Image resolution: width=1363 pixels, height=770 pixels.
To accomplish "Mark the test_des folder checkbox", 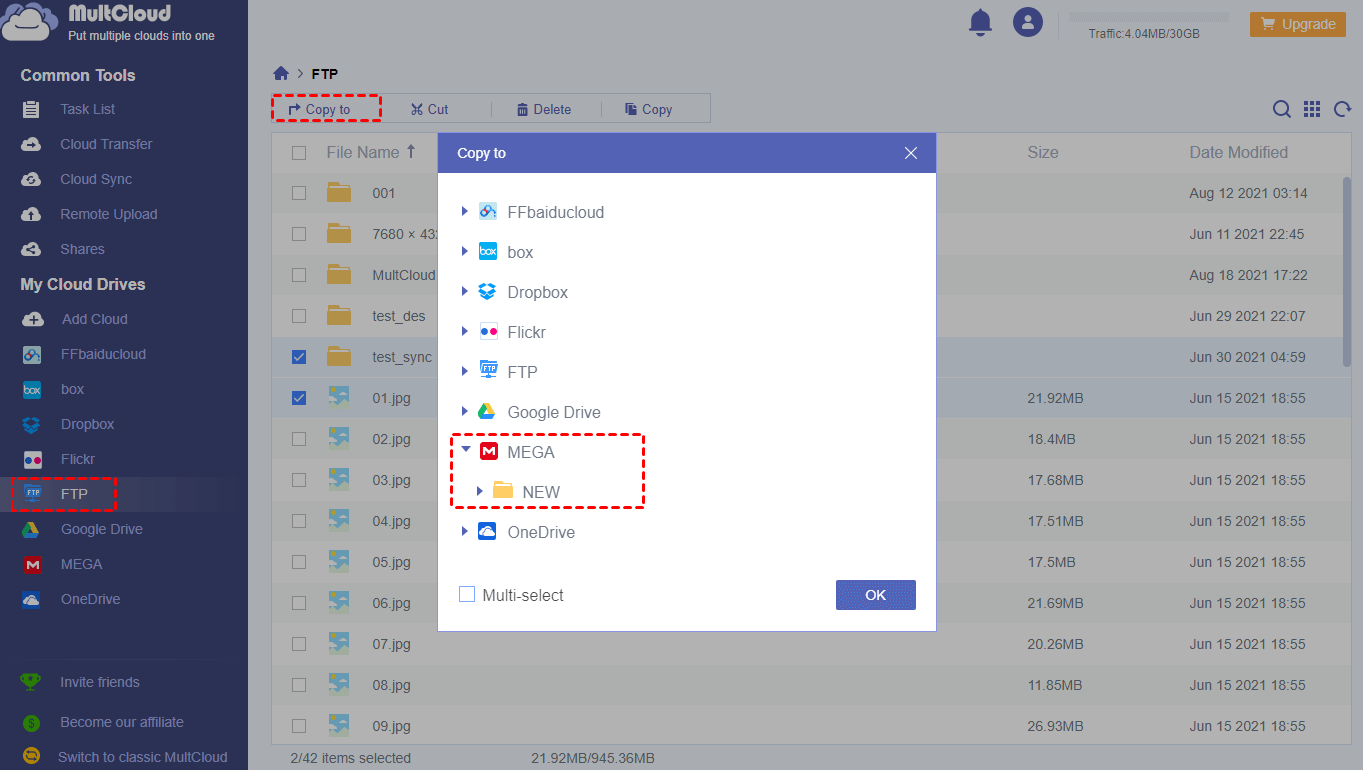I will pyautogui.click(x=299, y=316).
